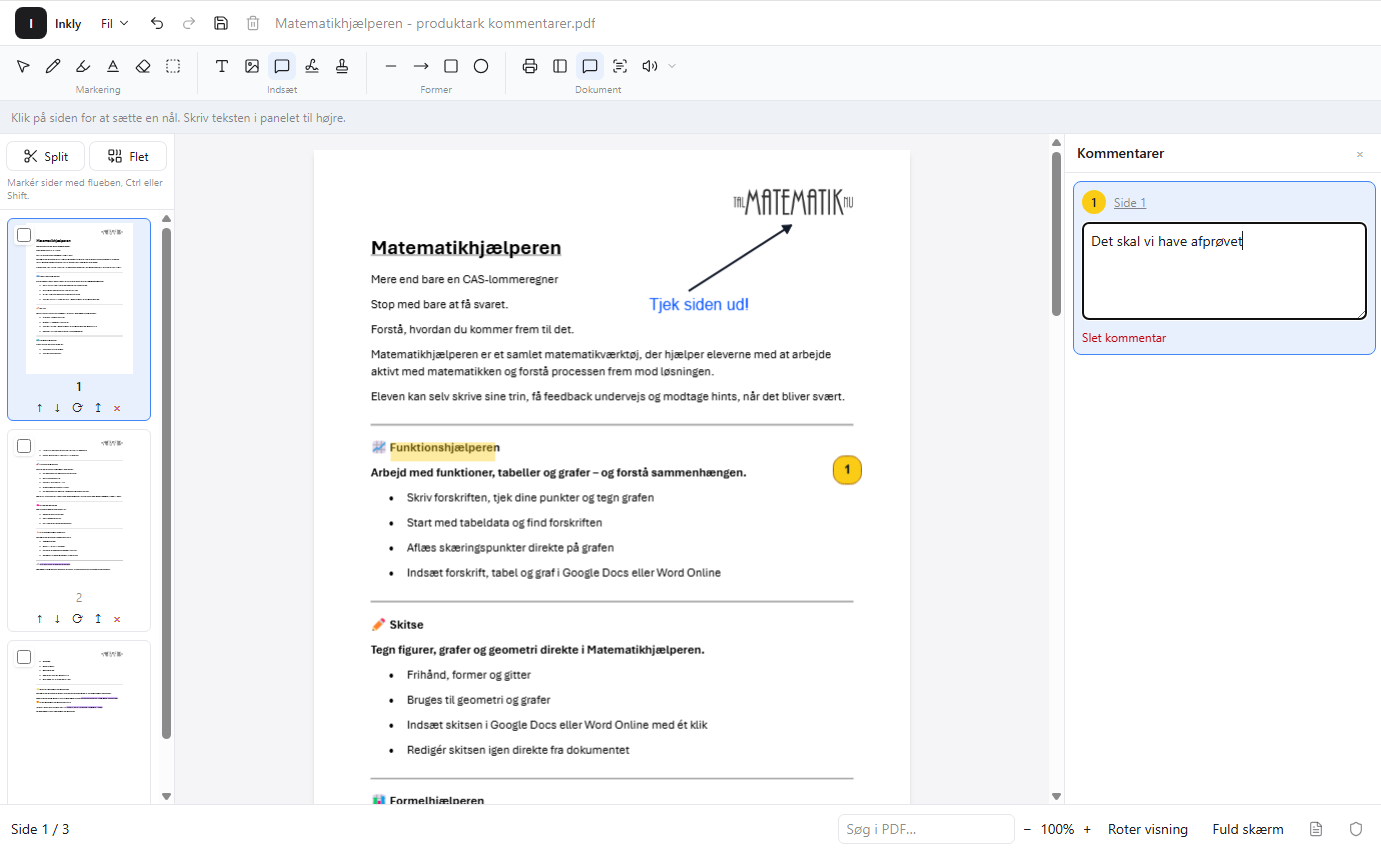Select the arrow pointer selection tool

pos(23,66)
